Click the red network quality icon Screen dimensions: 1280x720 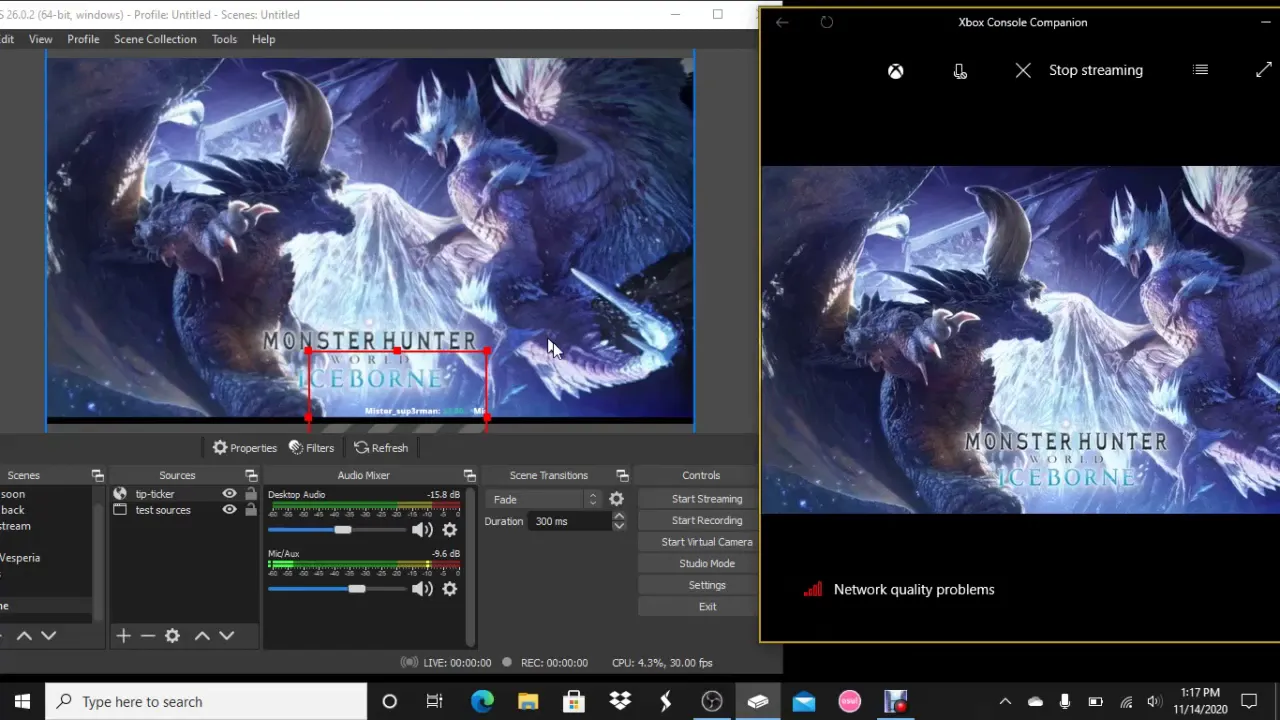pyautogui.click(x=813, y=589)
